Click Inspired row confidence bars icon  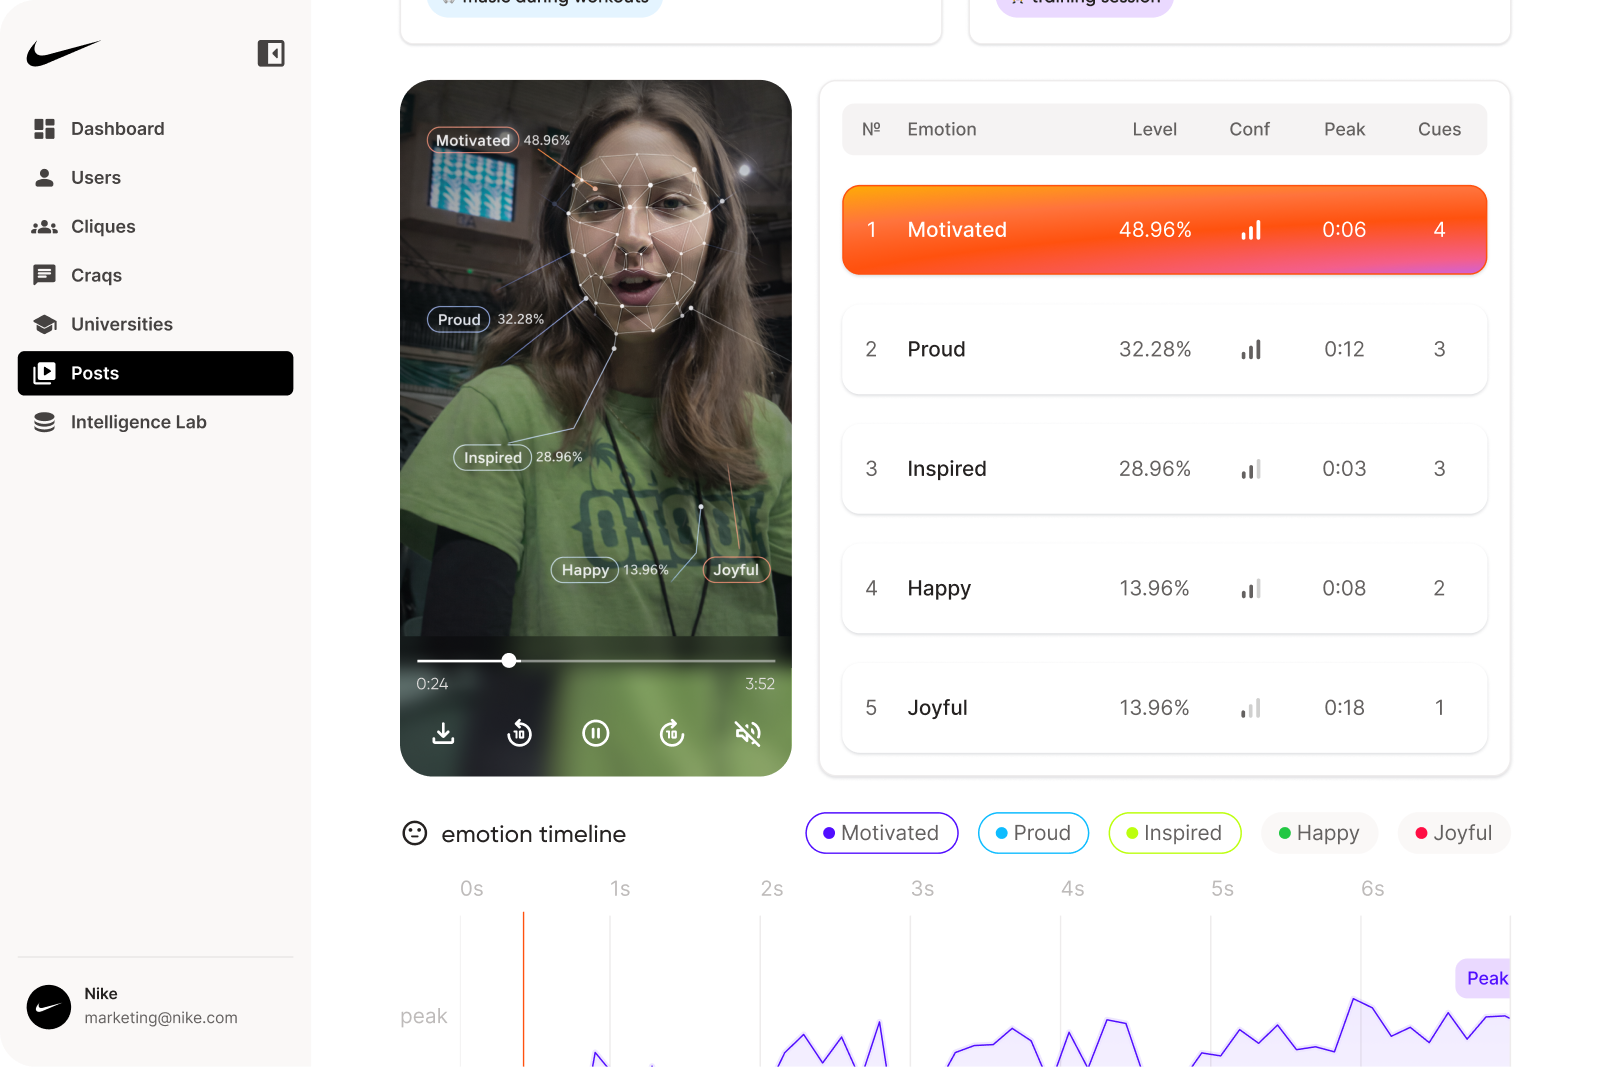(1251, 469)
